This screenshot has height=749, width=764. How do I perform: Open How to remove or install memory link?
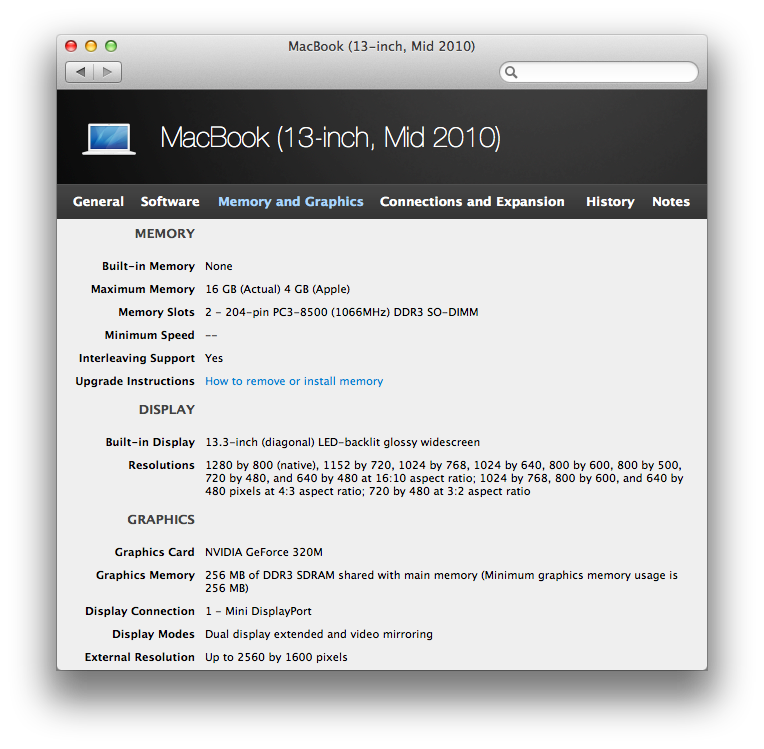pyautogui.click(x=294, y=381)
